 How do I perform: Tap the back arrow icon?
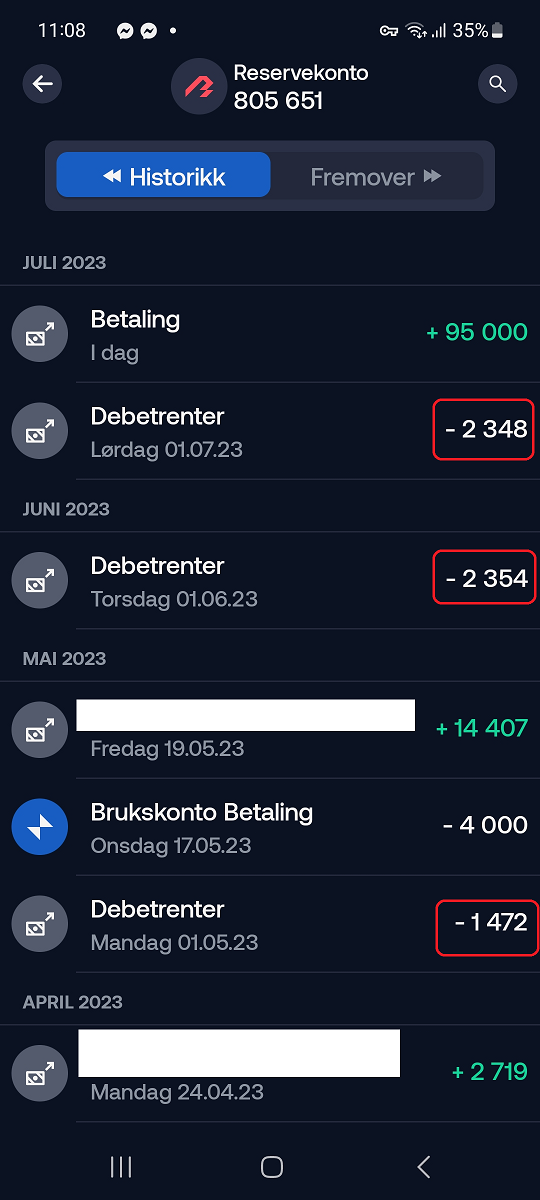(x=42, y=84)
